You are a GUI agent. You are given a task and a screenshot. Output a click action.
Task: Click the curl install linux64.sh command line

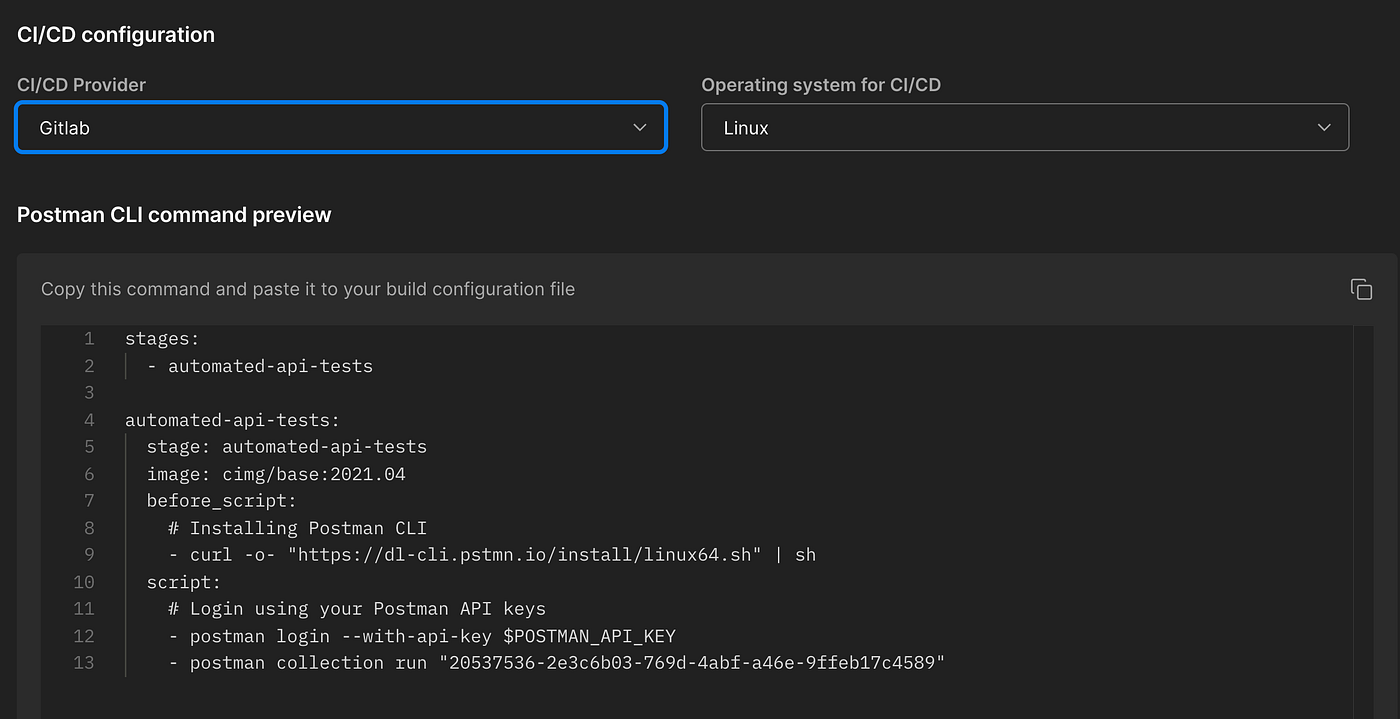(x=492, y=554)
